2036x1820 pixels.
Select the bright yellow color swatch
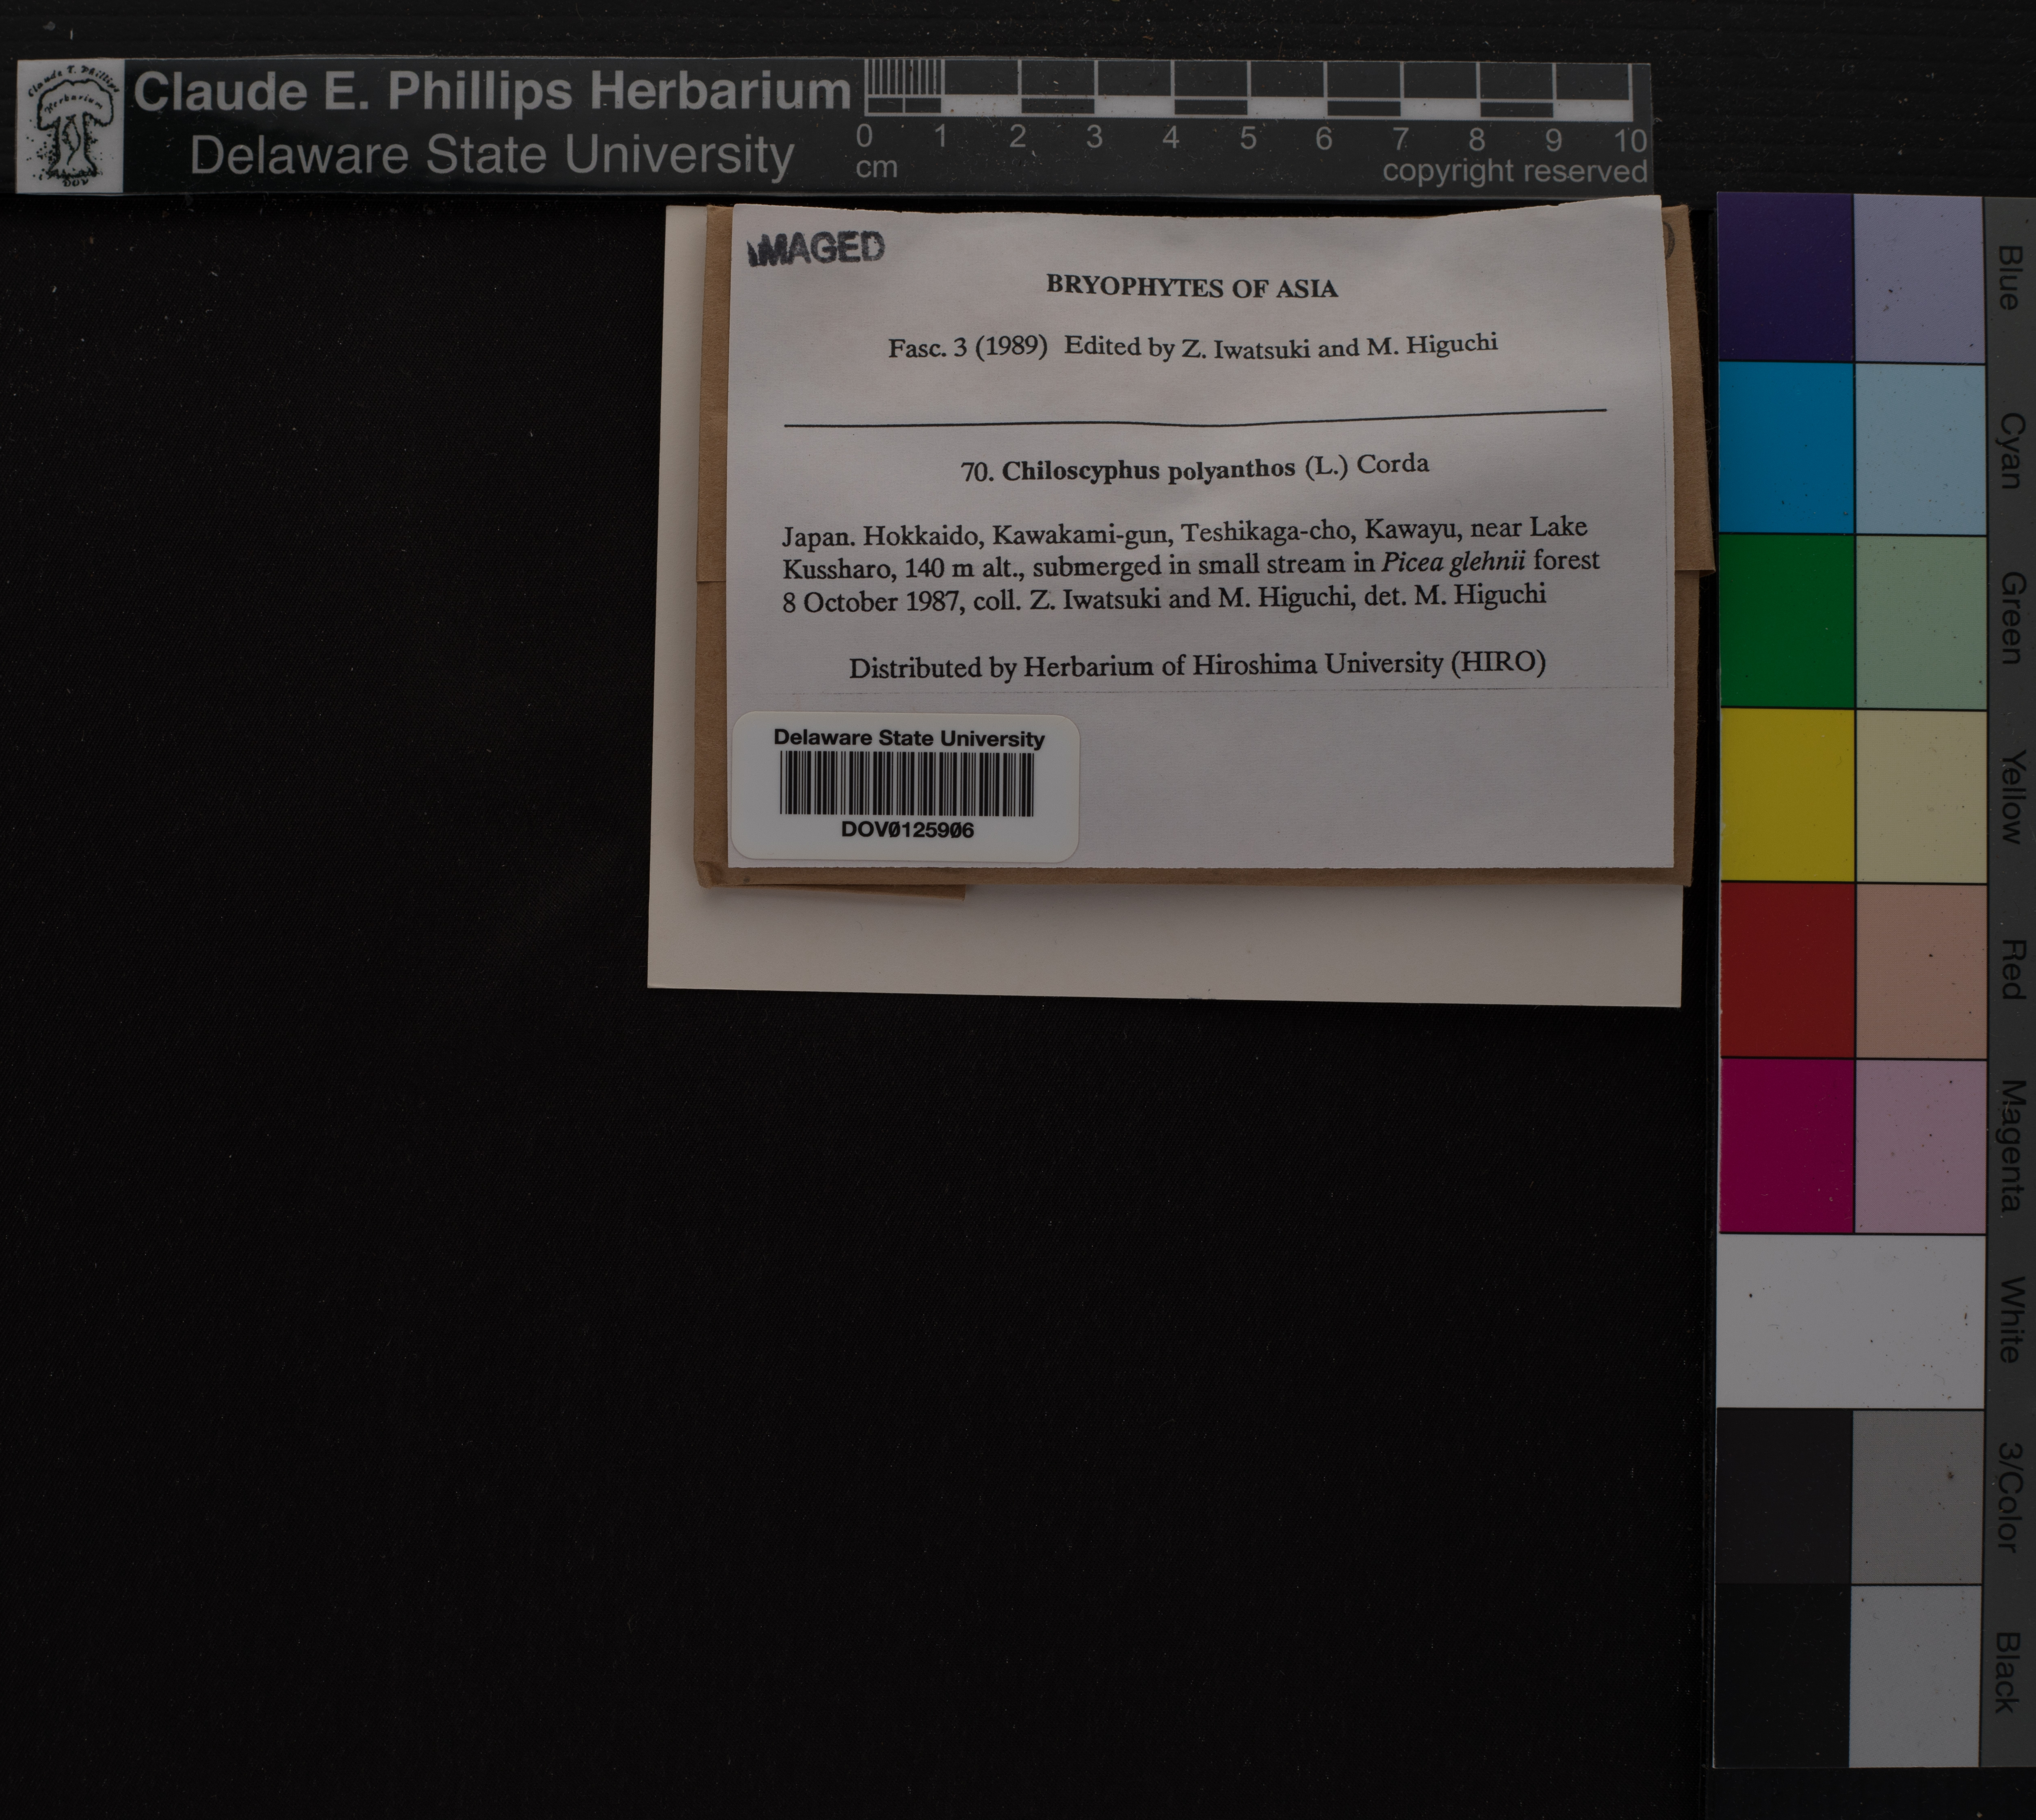tap(1786, 795)
